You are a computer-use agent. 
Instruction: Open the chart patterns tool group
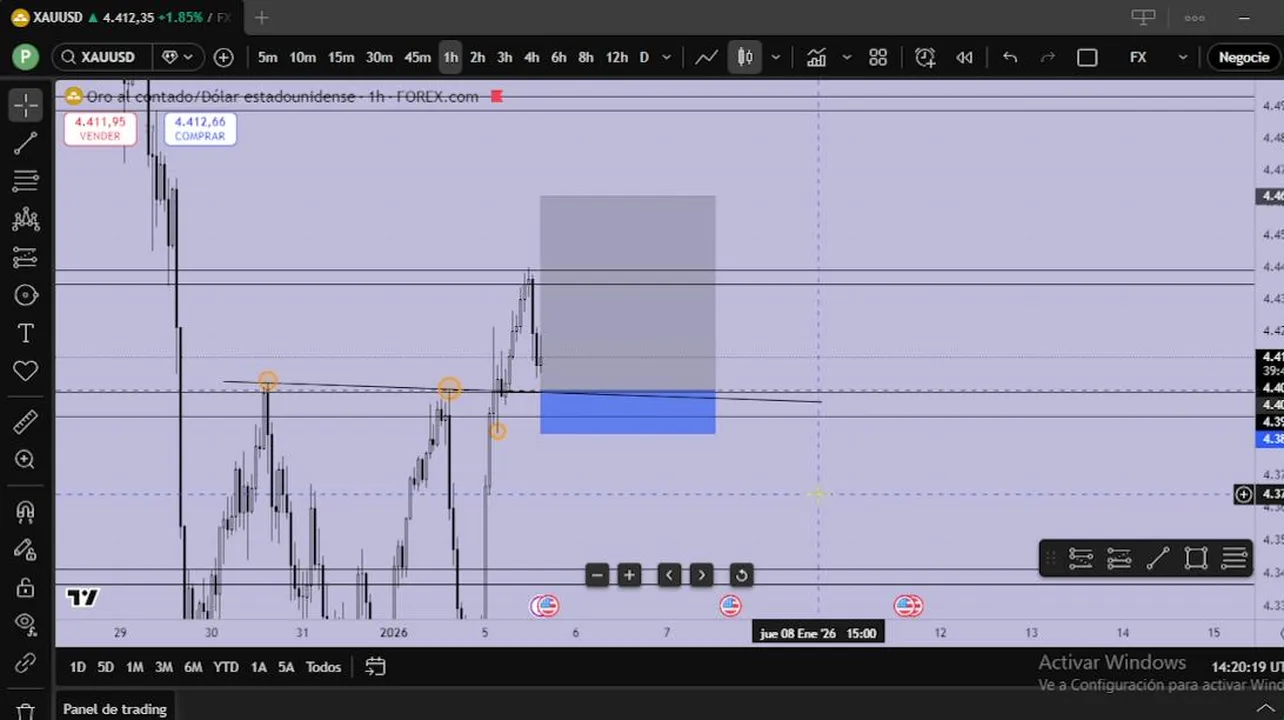click(25, 219)
